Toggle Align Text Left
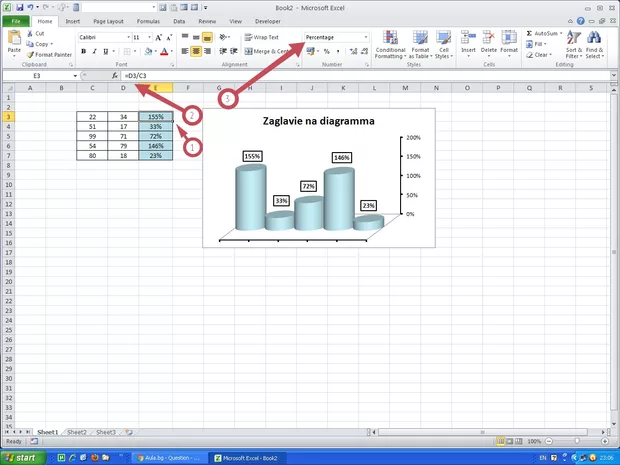Image resolution: width=620 pixels, height=465 pixels. click(x=185, y=51)
